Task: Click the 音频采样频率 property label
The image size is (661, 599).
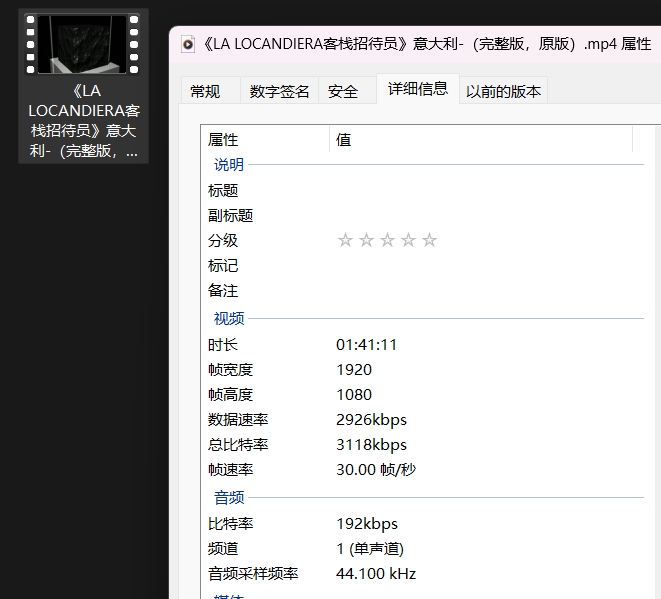Action: click(253, 574)
